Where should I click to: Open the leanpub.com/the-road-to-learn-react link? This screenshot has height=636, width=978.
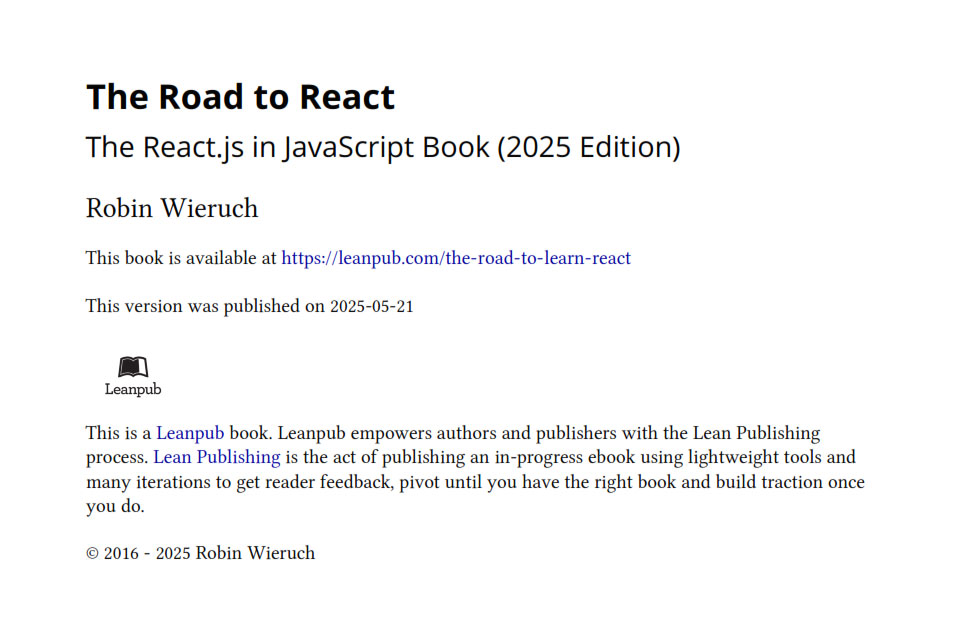[x=456, y=258]
